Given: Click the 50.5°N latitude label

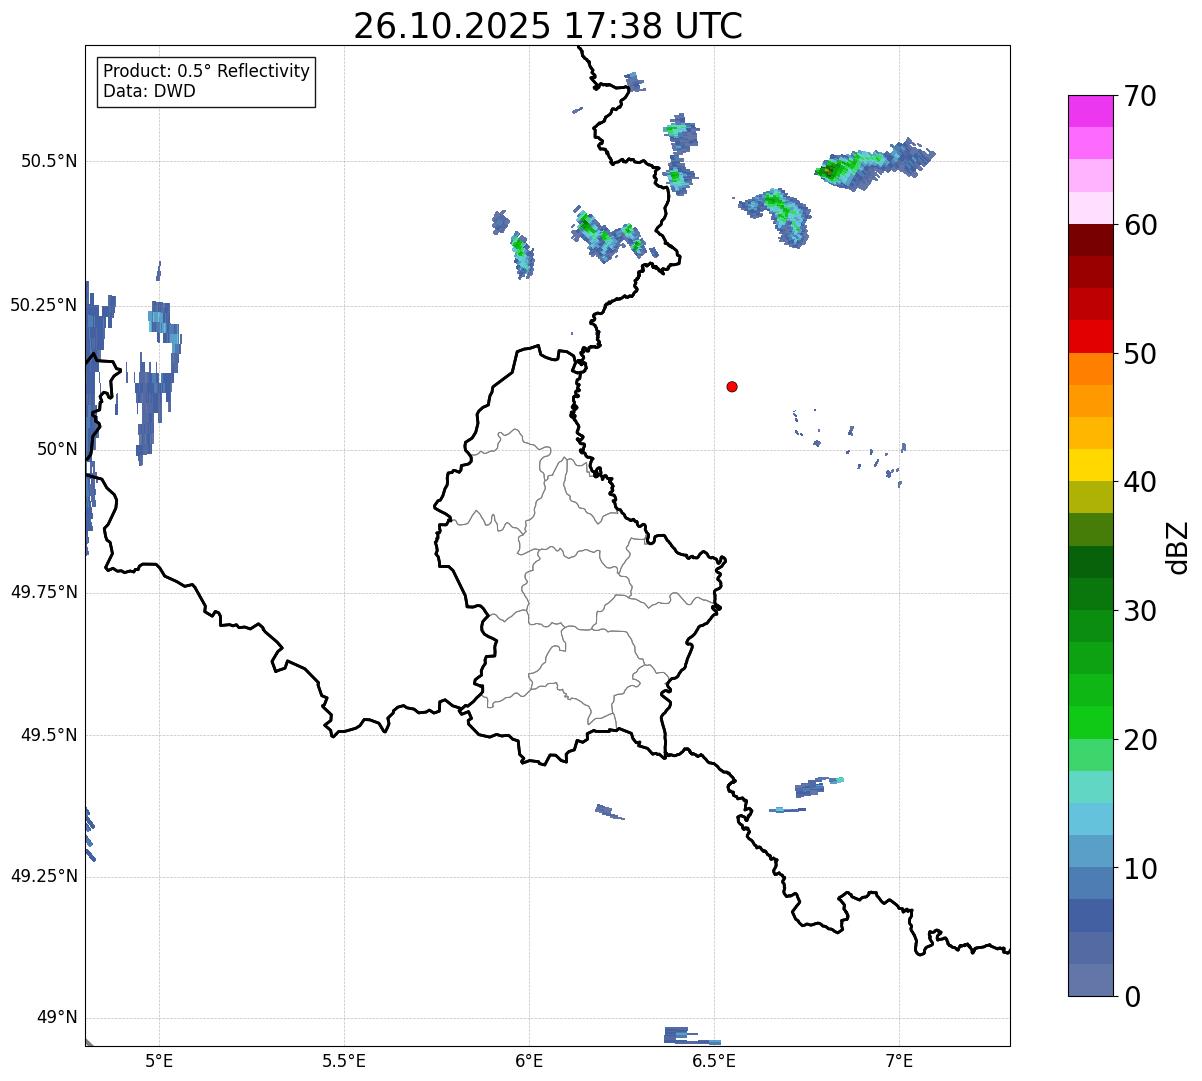Looking at the screenshot, I should point(48,161).
